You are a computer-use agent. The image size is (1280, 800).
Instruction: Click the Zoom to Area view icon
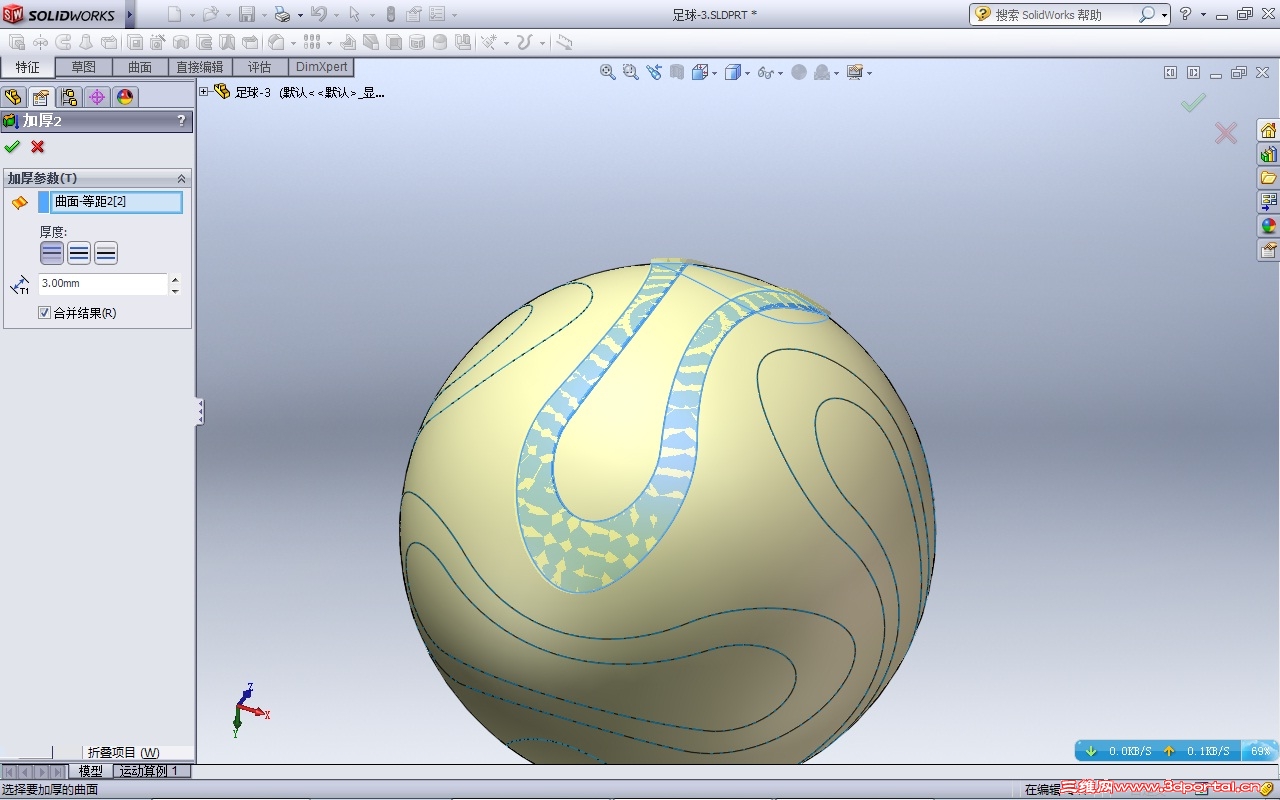coord(631,72)
